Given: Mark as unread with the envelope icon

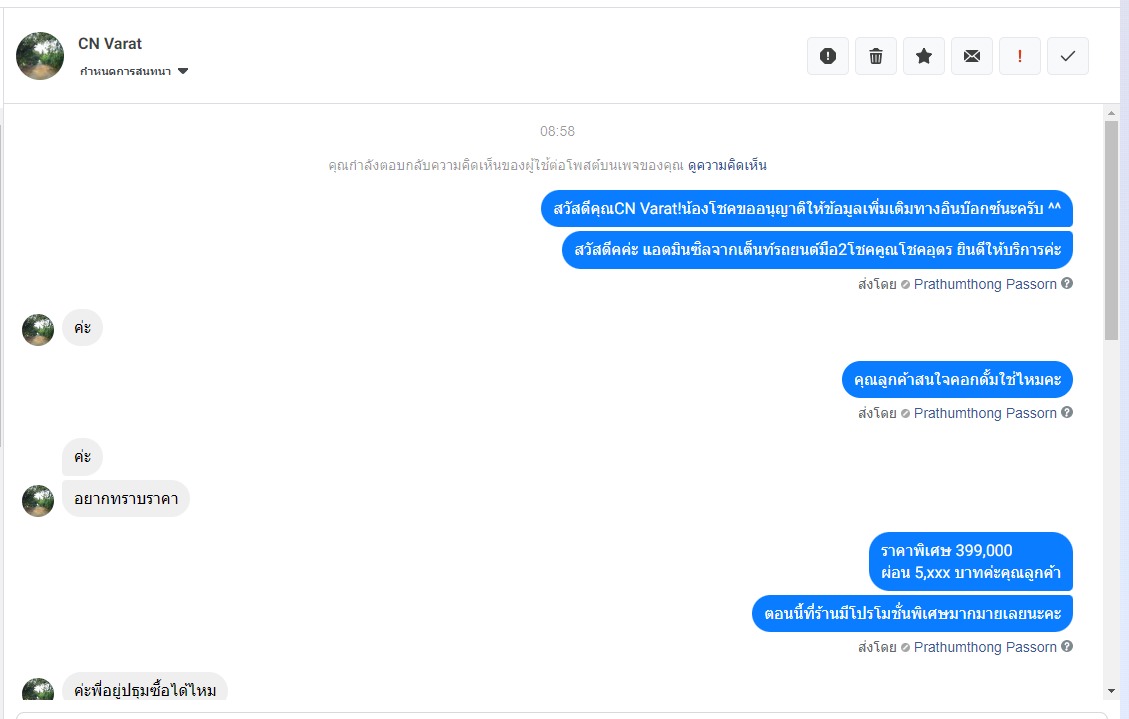Looking at the screenshot, I should [972, 56].
